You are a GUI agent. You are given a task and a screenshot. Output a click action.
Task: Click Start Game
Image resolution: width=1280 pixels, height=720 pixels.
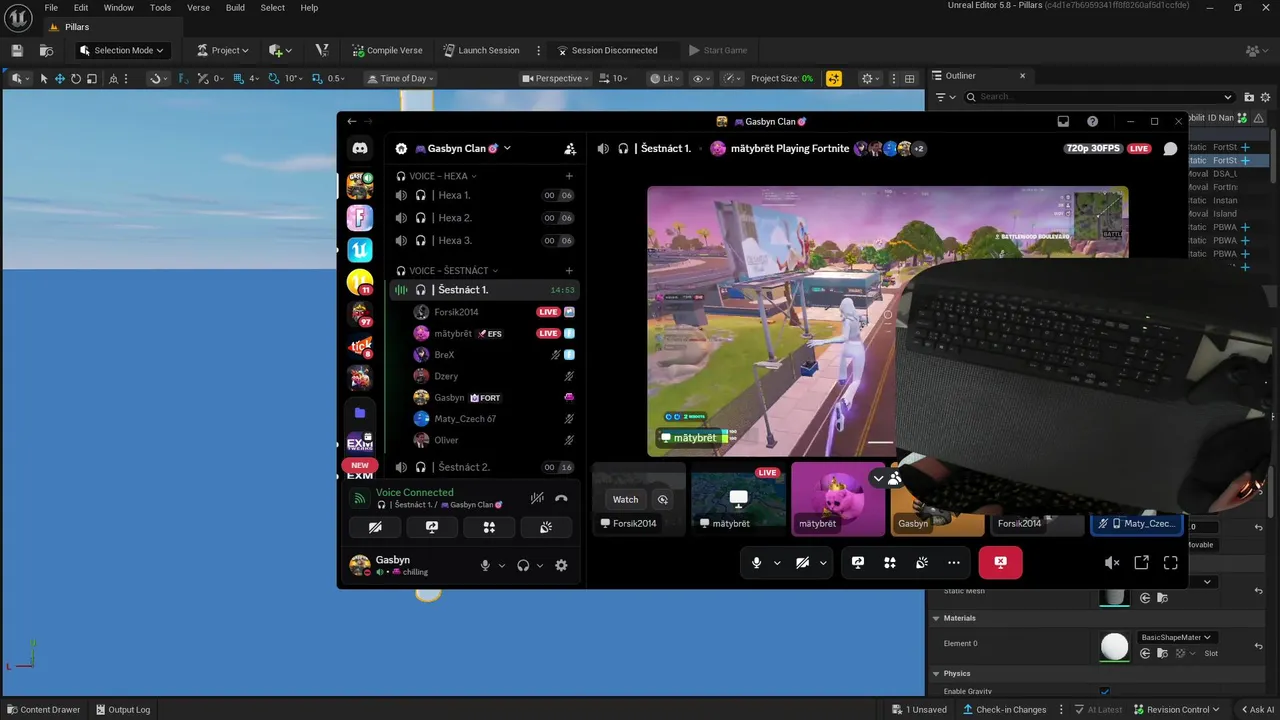(x=717, y=50)
